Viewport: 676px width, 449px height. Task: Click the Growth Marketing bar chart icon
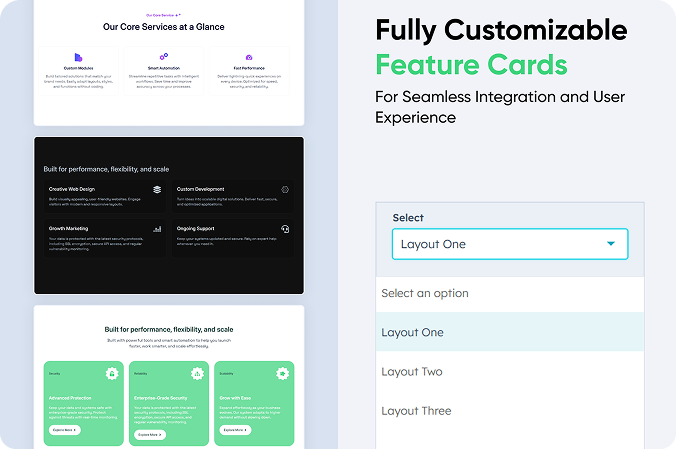157,229
